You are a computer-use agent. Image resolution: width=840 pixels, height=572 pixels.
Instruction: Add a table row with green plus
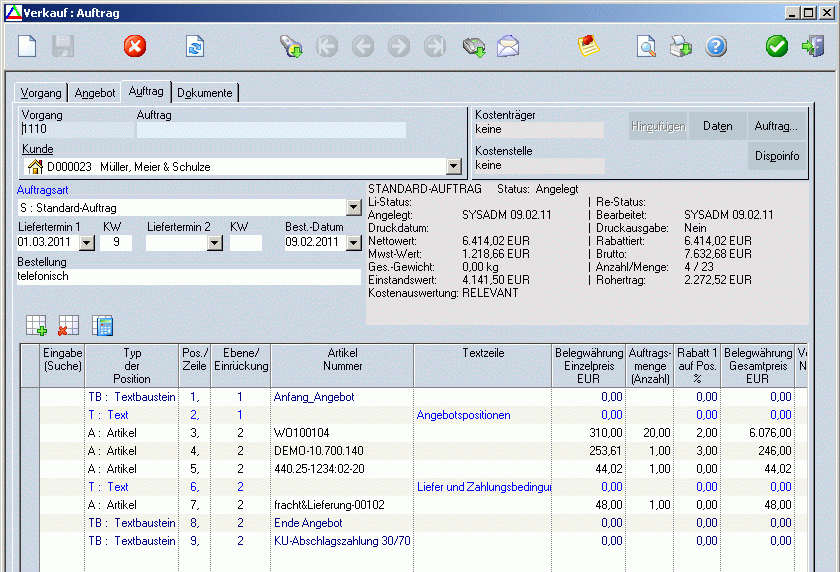coord(36,325)
